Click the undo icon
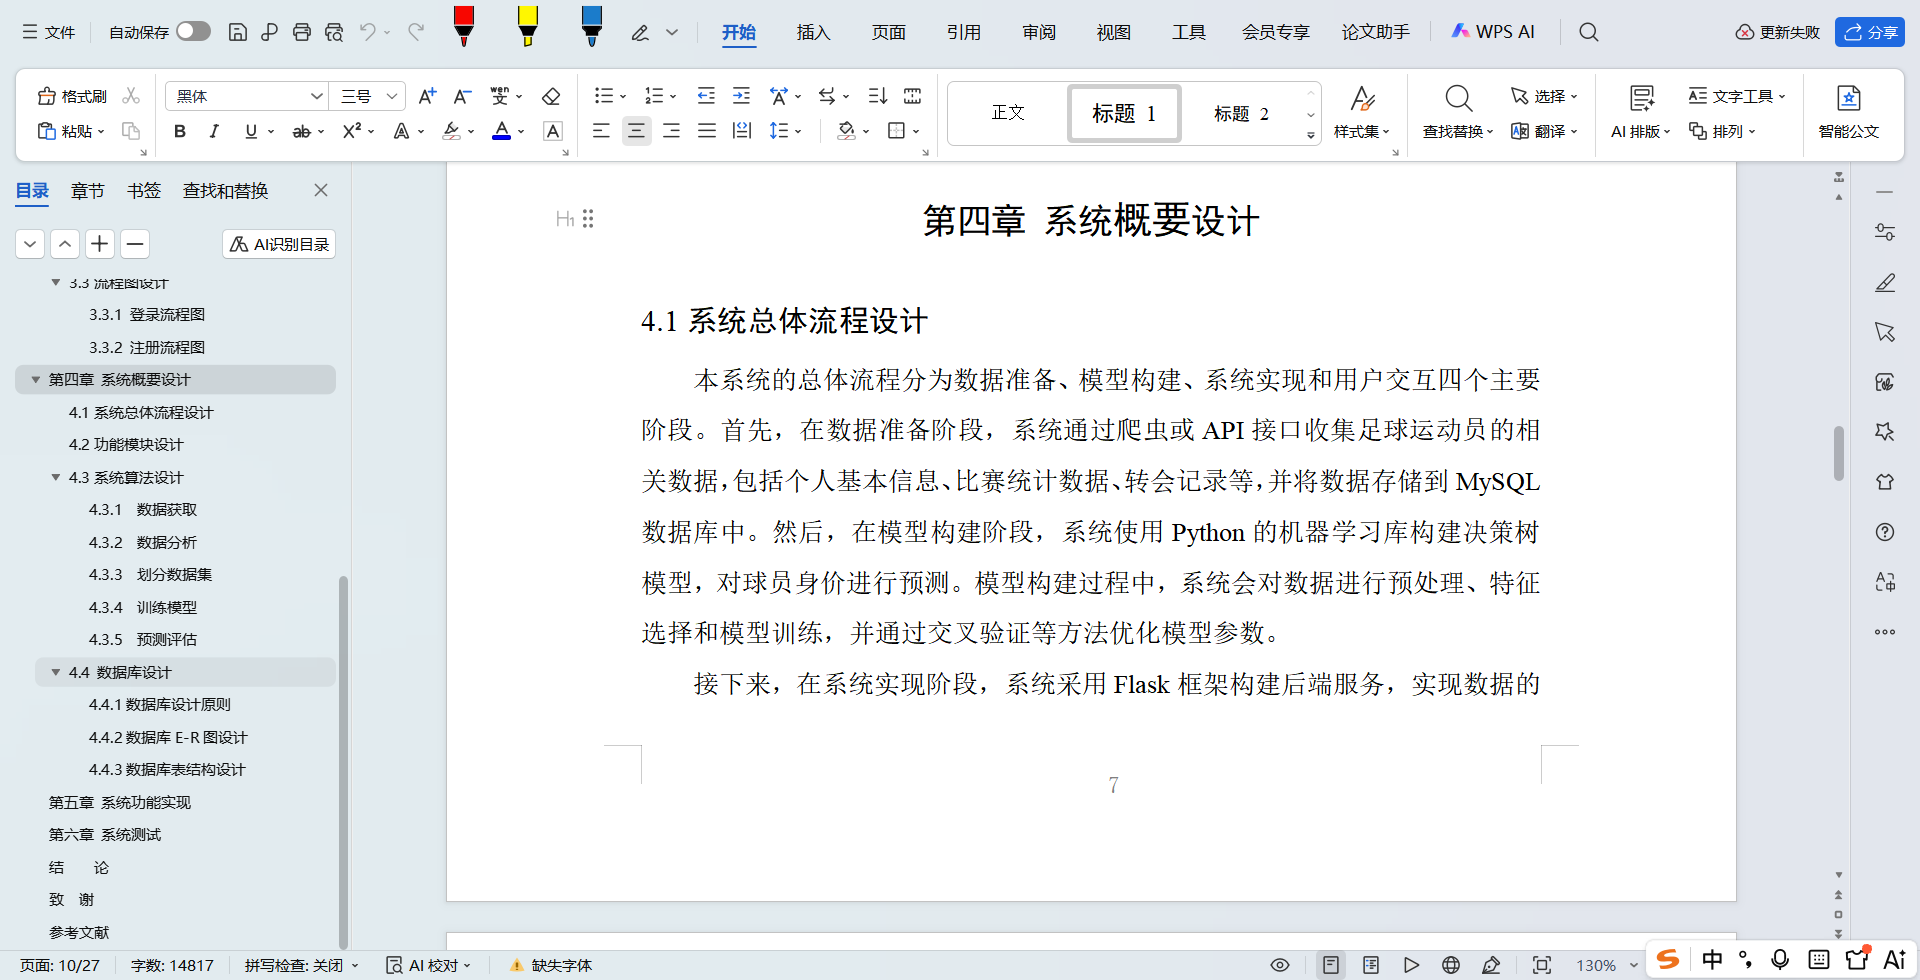The image size is (1920, 980). pyautogui.click(x=368, y=32)
